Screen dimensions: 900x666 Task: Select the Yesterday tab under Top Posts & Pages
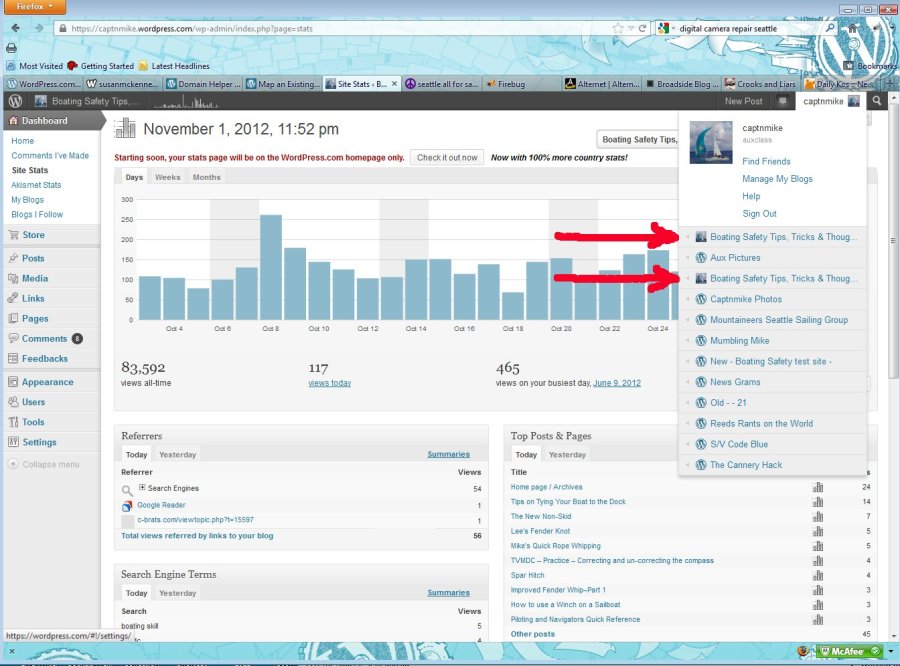coord(567,454)
